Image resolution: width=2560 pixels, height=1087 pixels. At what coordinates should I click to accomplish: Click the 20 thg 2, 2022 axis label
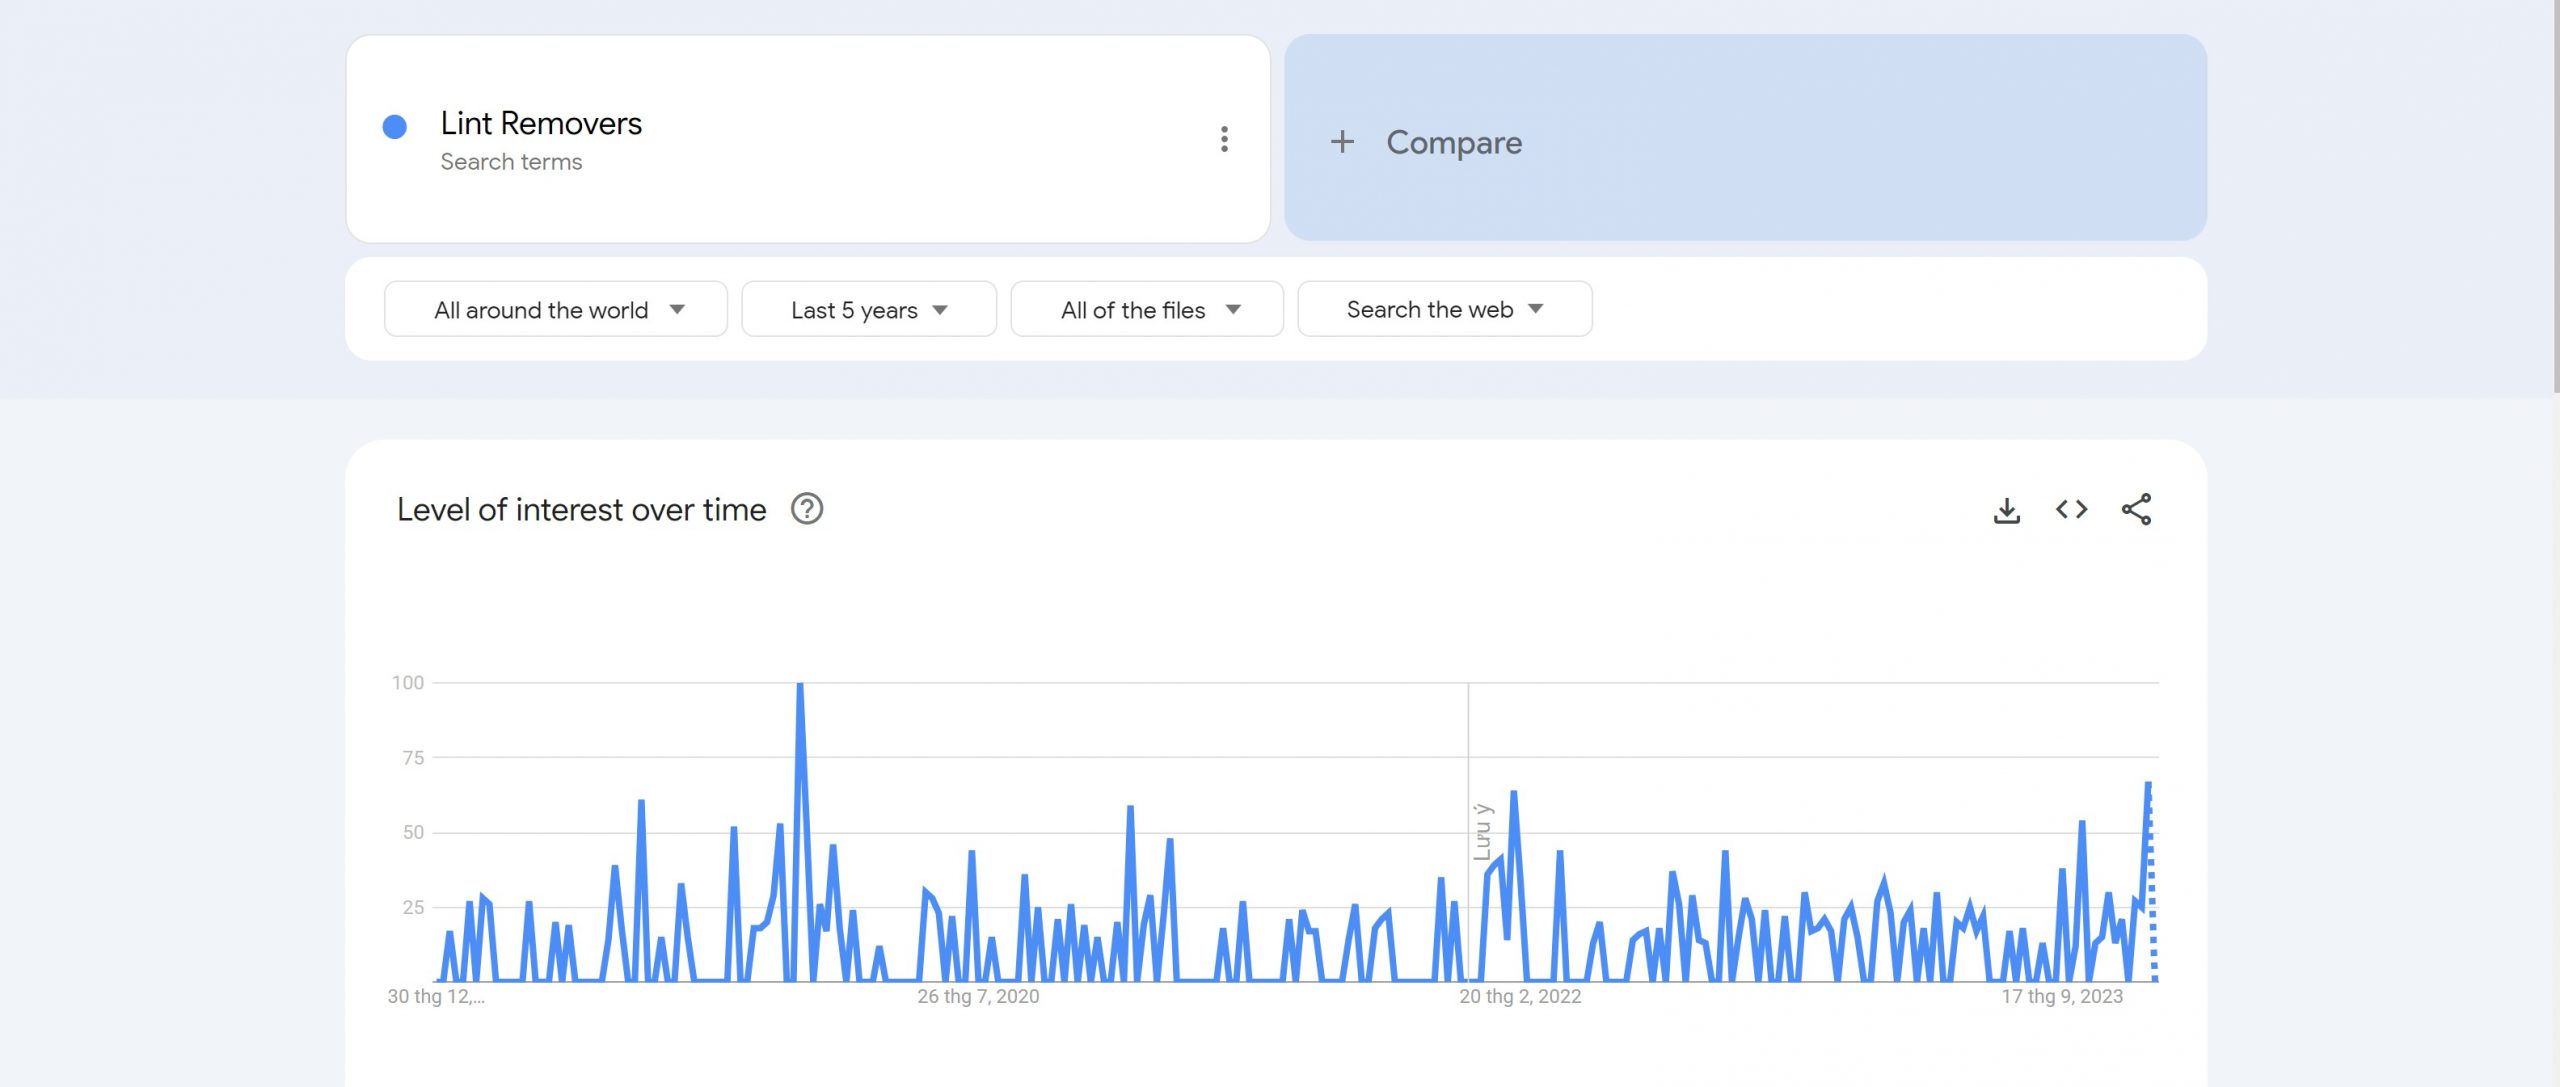click(1520, 997)
